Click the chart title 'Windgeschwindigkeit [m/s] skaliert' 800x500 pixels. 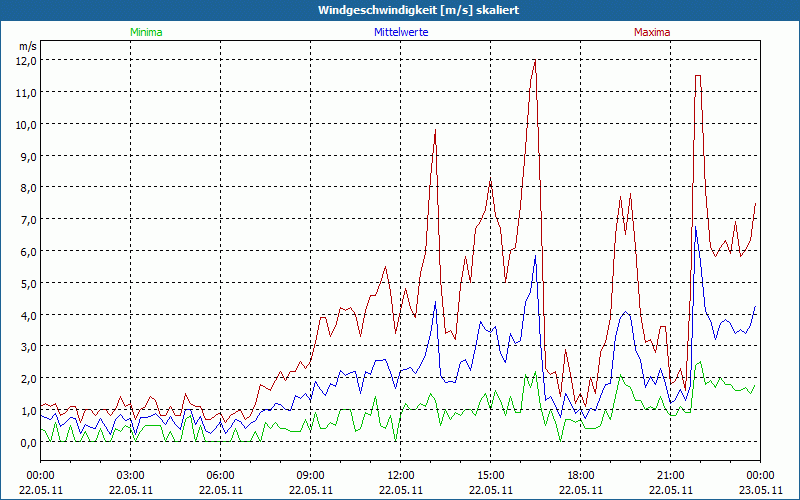coord(418,10)
